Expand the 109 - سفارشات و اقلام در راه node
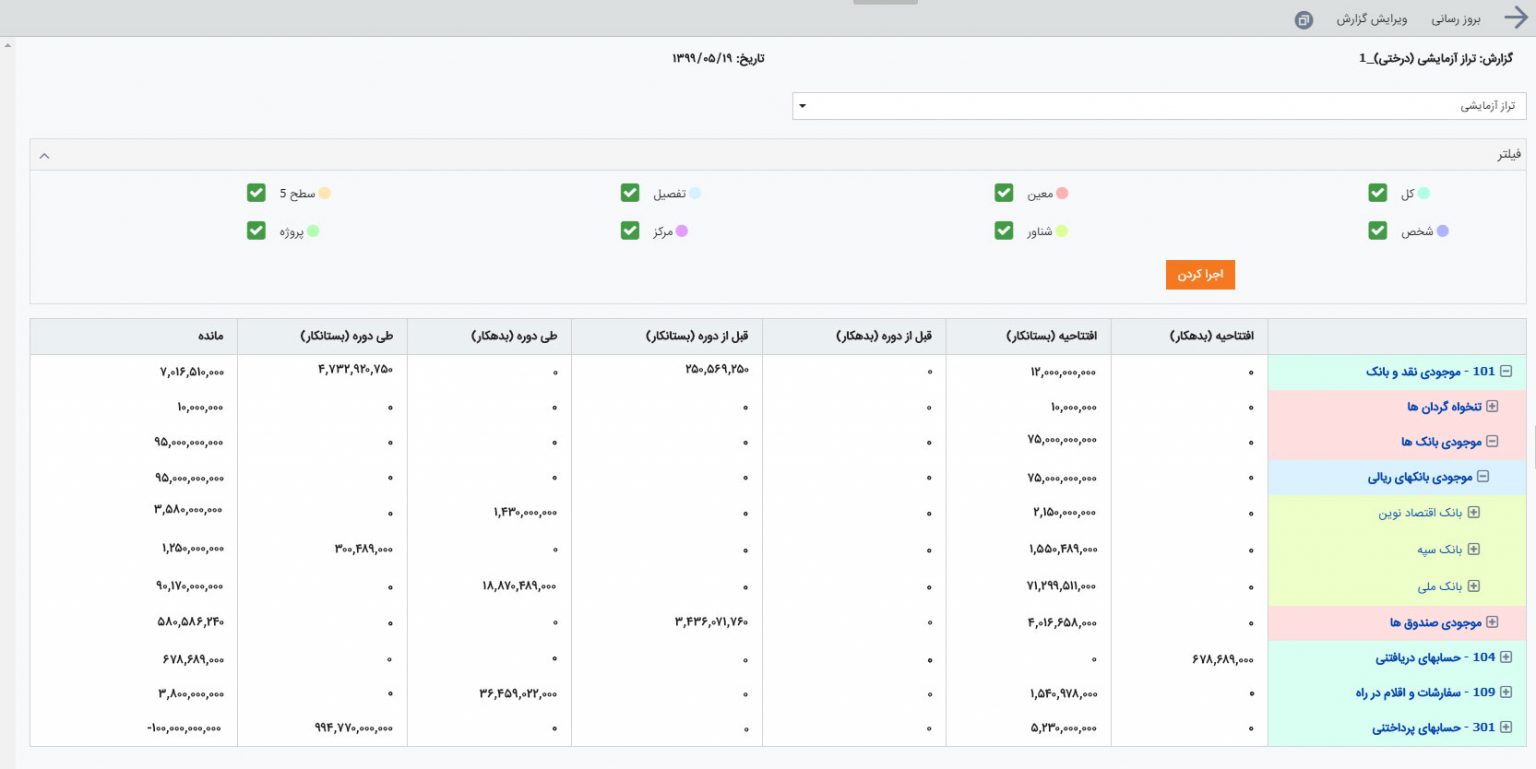 [1506, 691]
